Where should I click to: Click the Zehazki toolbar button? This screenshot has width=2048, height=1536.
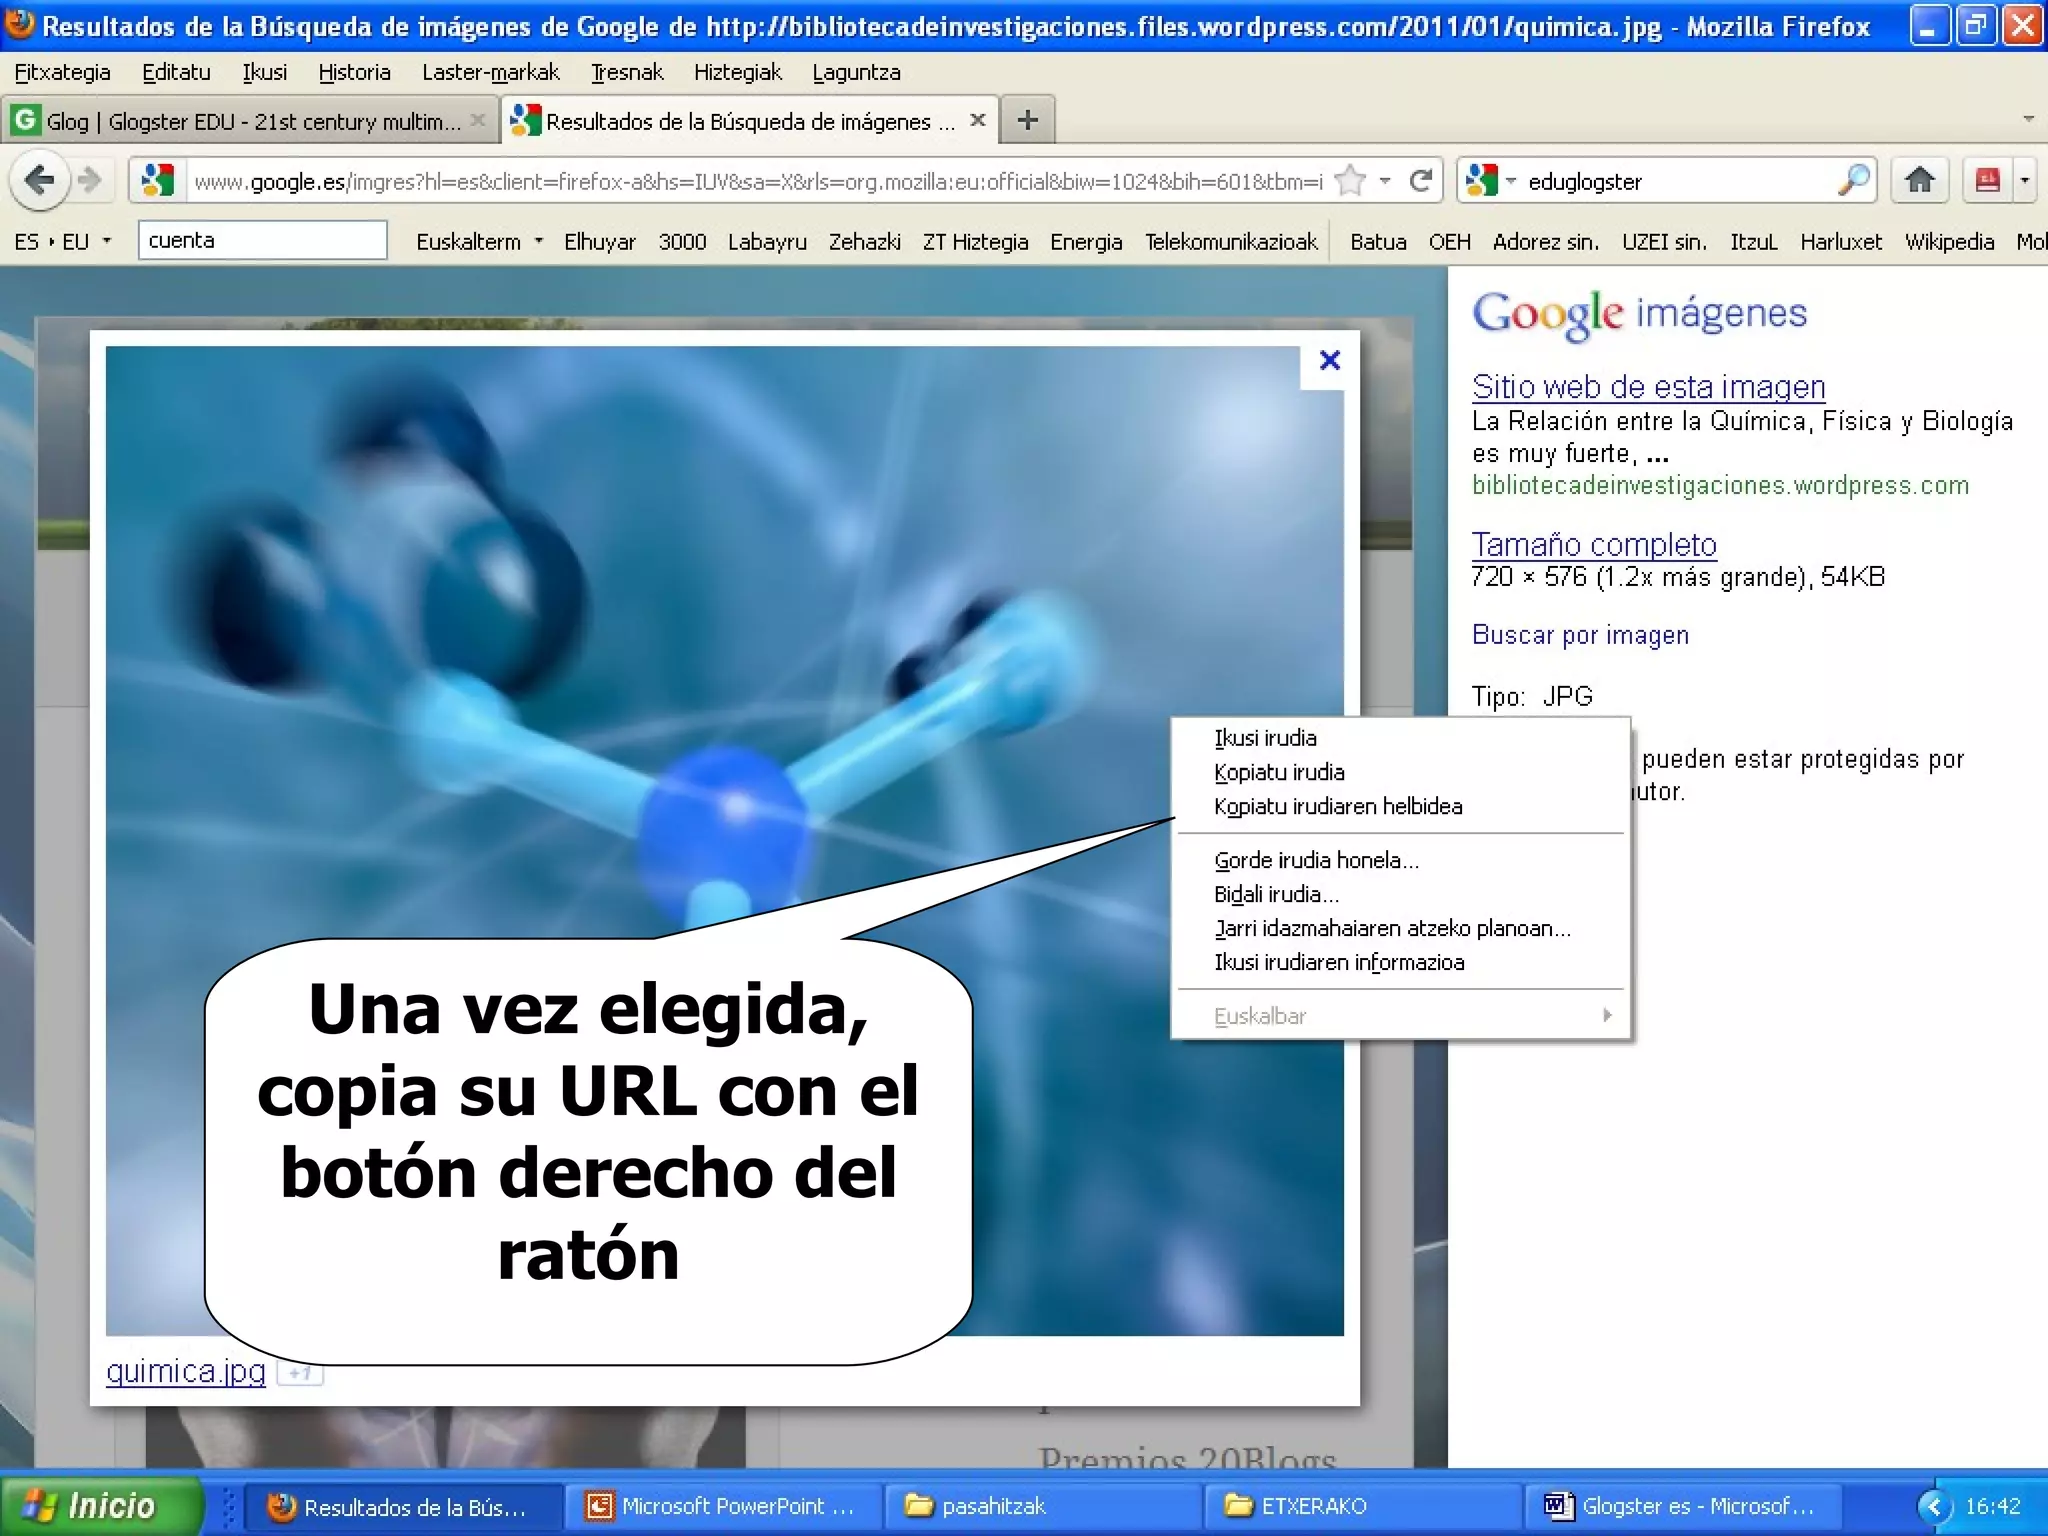pos(864,241)
